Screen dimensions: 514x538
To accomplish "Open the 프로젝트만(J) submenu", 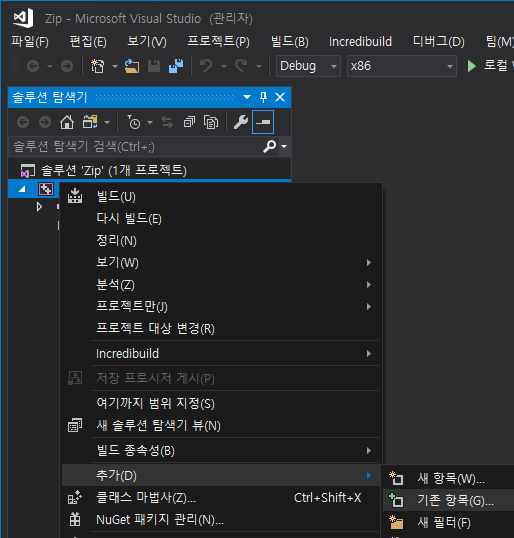I will point(221,306).
